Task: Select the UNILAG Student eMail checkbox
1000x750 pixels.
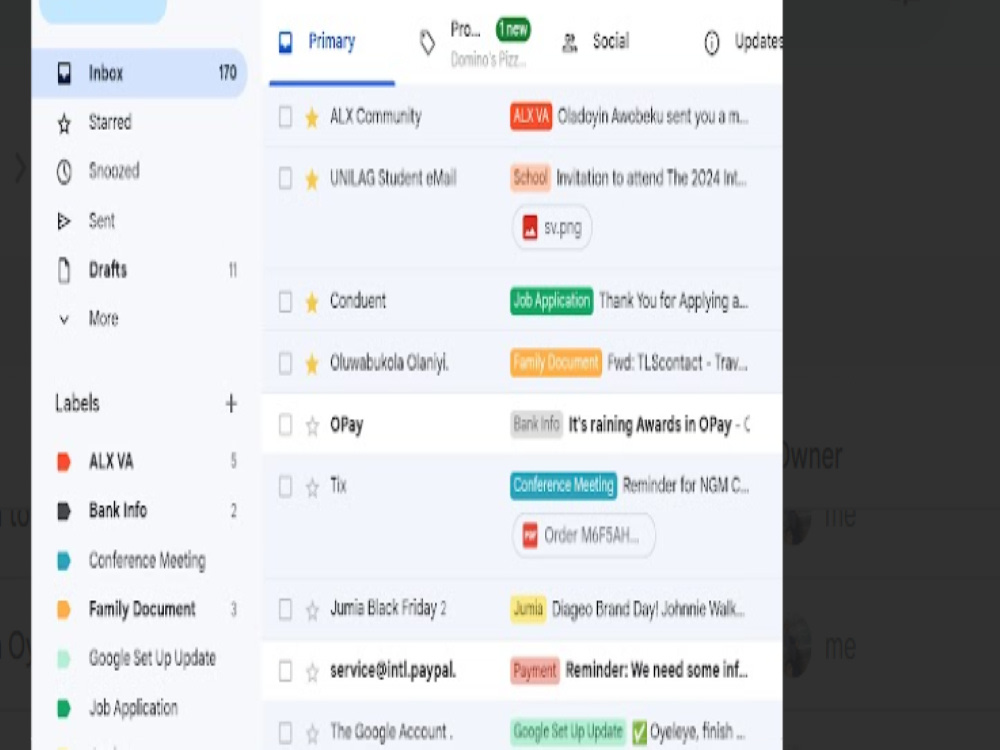Action: pos(285,178)
